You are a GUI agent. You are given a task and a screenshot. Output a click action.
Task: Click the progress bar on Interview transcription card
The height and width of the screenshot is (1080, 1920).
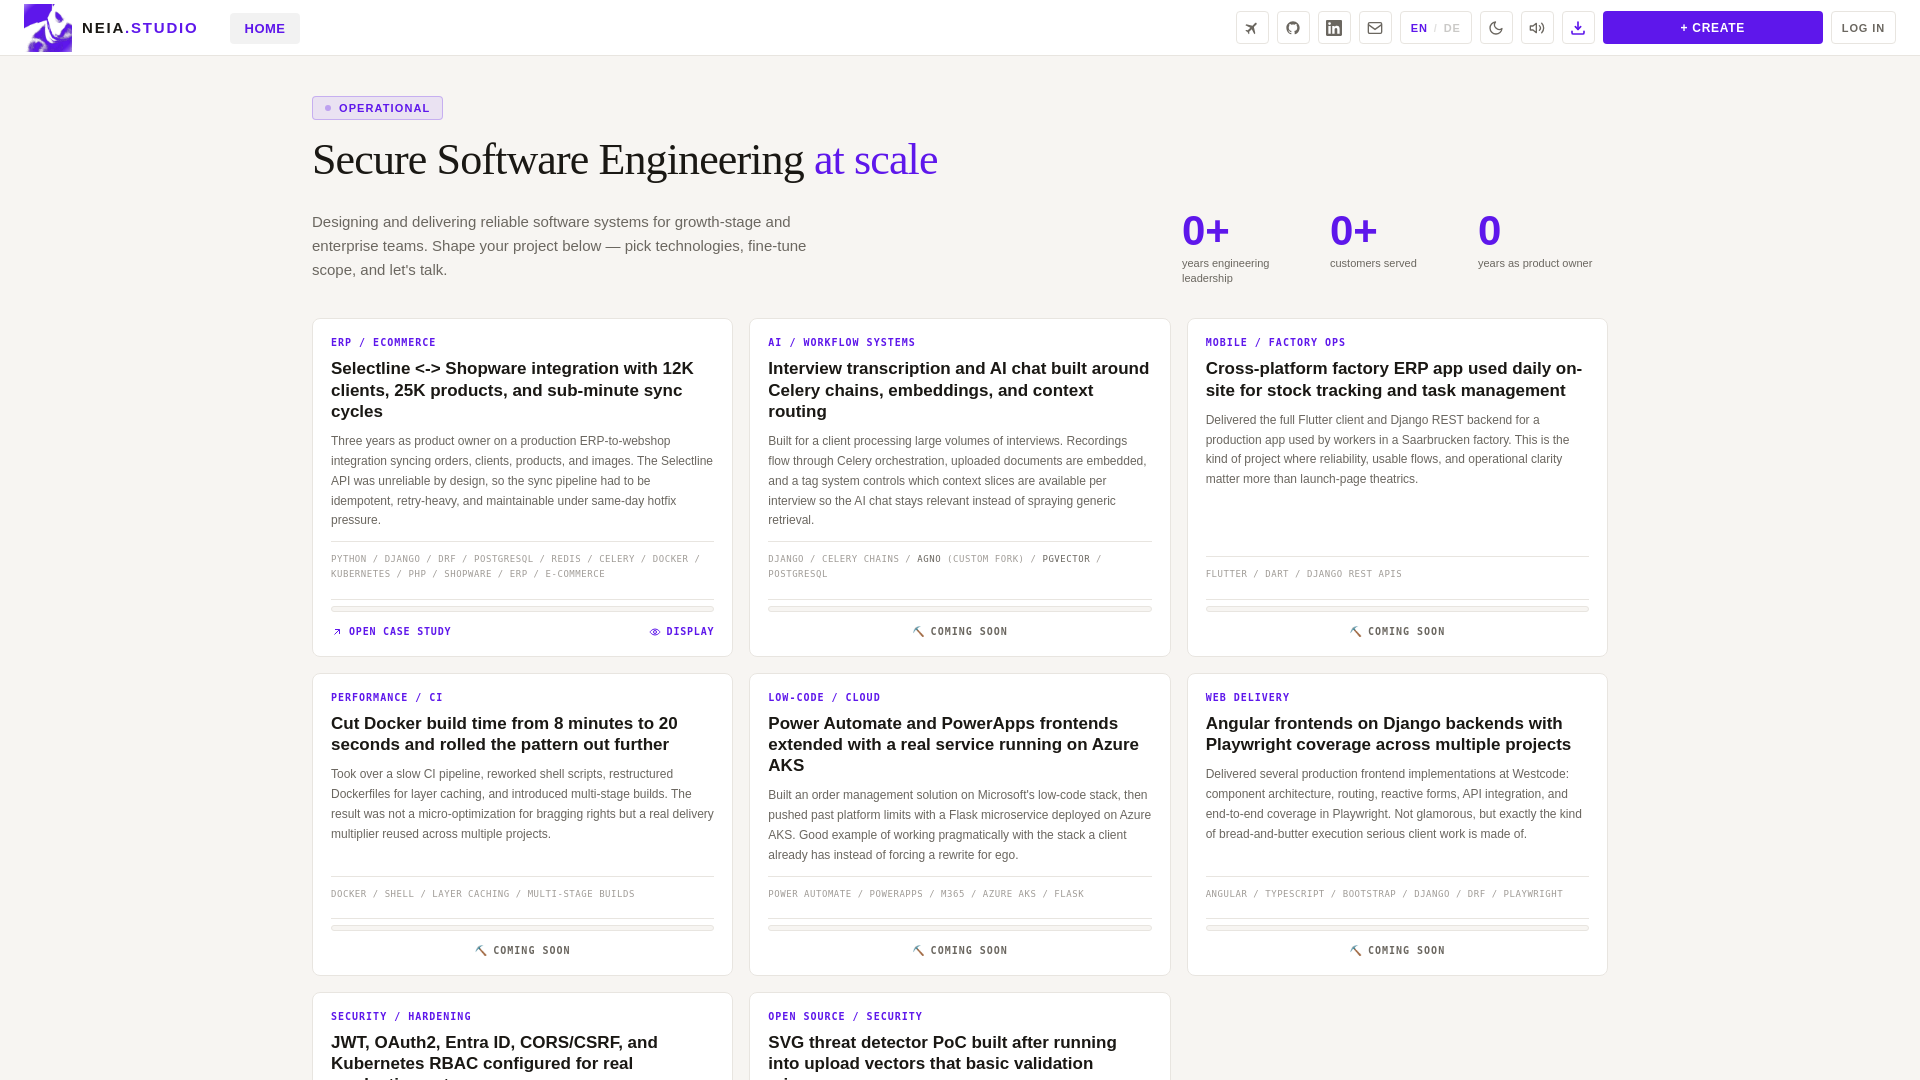tap(960, 609)
